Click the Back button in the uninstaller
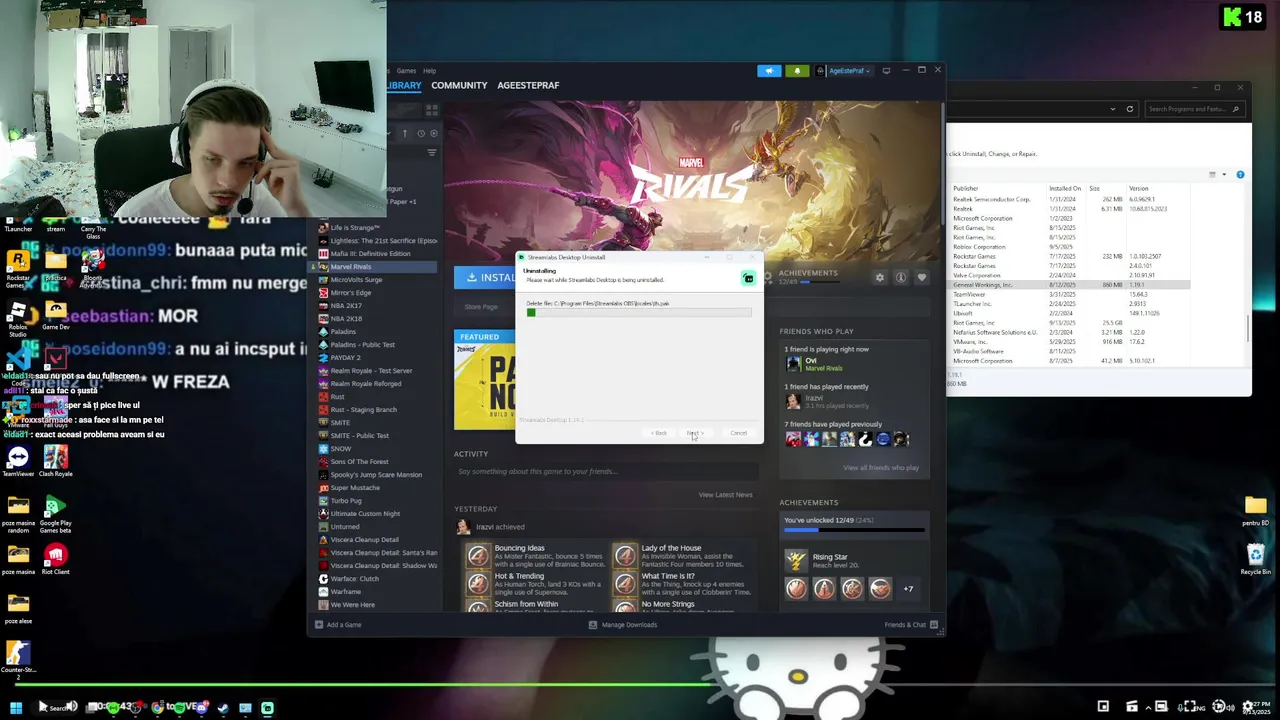 (659, 433)
